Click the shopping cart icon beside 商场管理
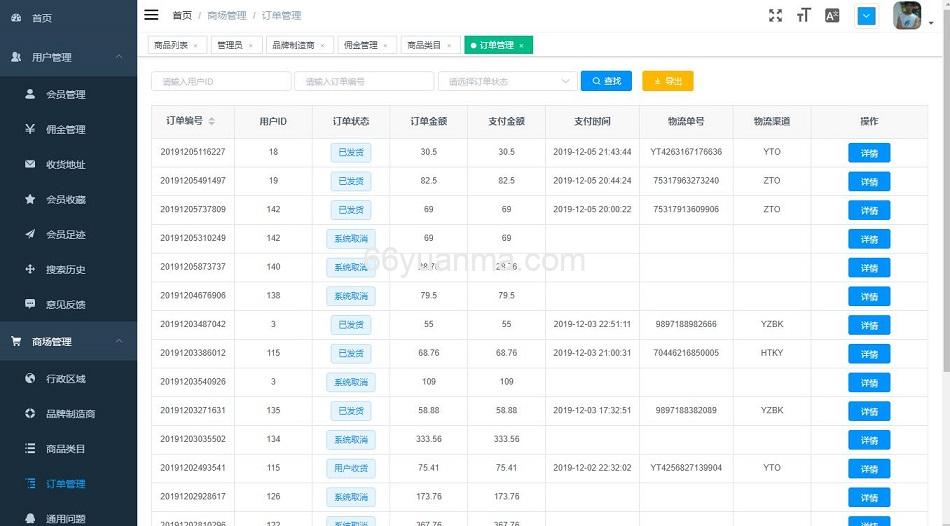This screenshot has width=950, height=526. point(16,341)
